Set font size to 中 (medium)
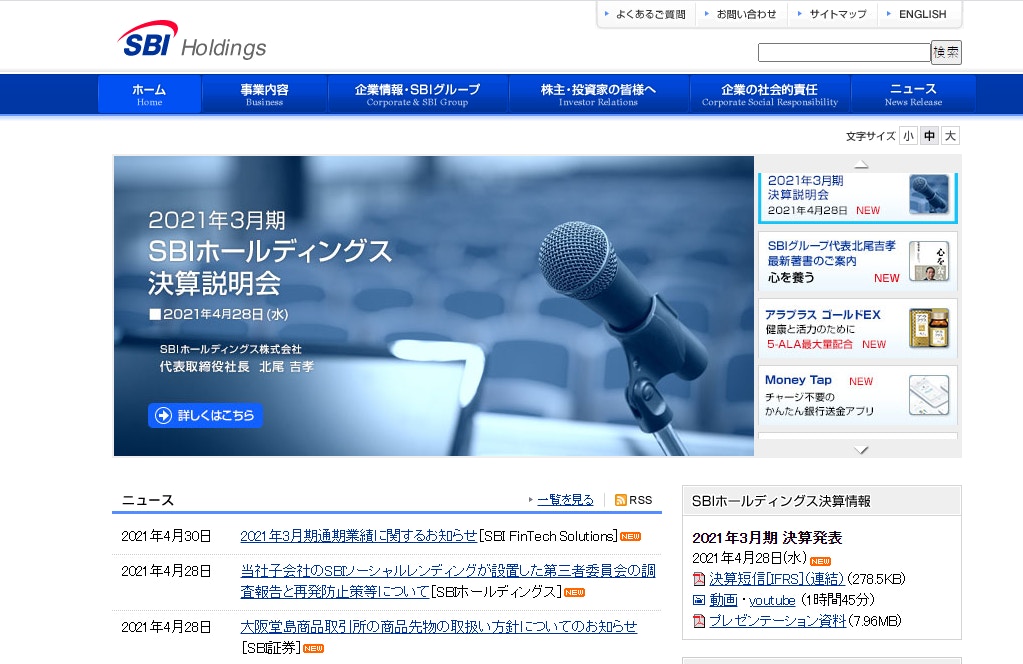The width and height of the screenshot is (1023, 664). pos(929,136)
